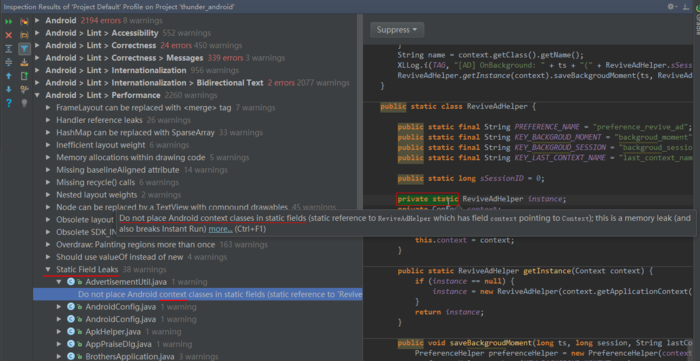The image size is (700, 361).
Task: Open the gear settings menu in title bar
Action: coord(671,7)
